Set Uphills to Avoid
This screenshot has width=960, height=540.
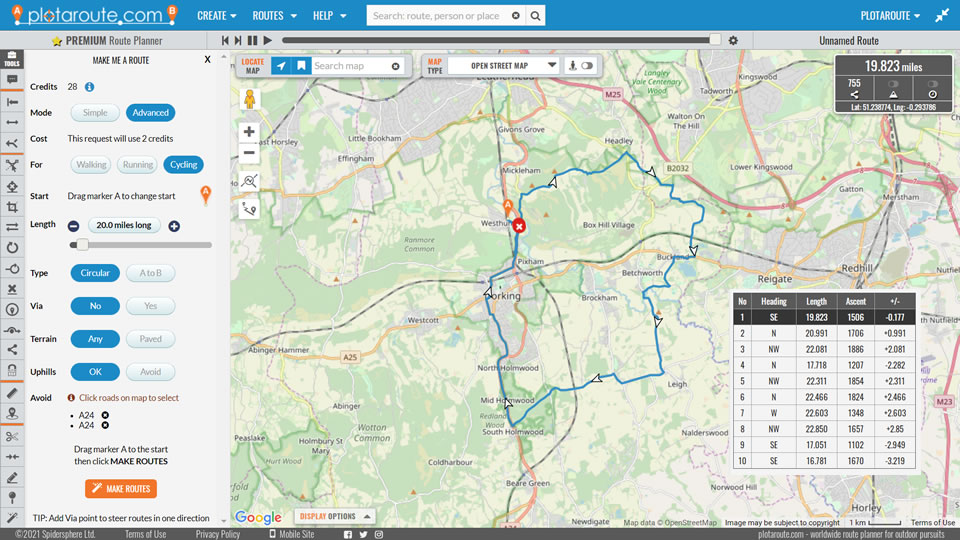(x=151, y=372)
